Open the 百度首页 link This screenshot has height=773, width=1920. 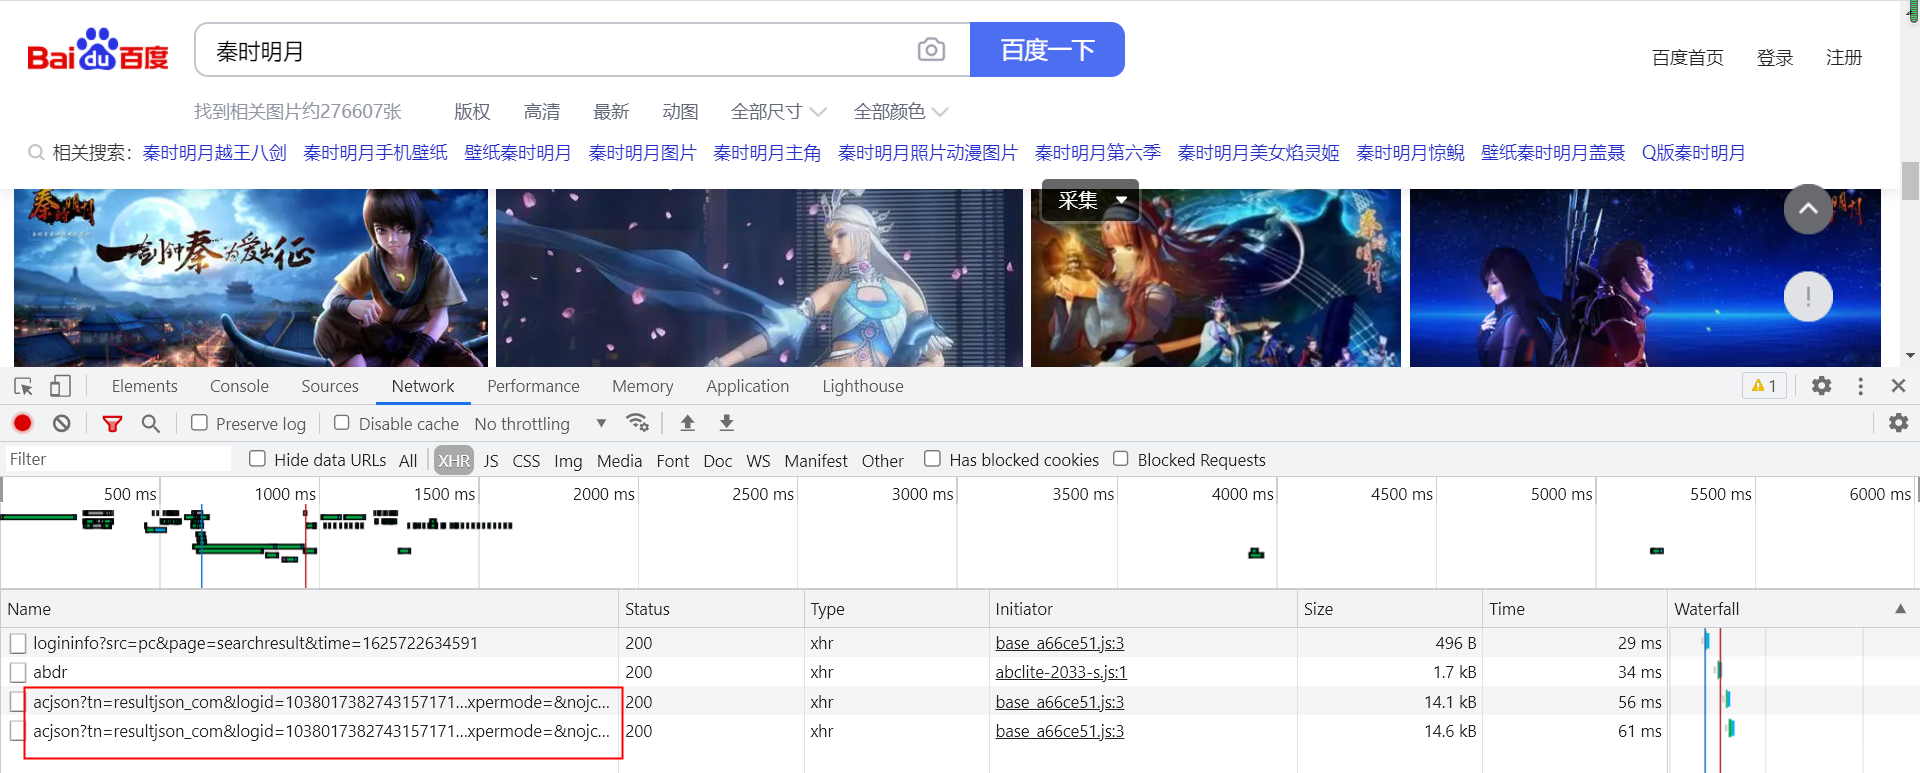click(x=1687, y=58)
